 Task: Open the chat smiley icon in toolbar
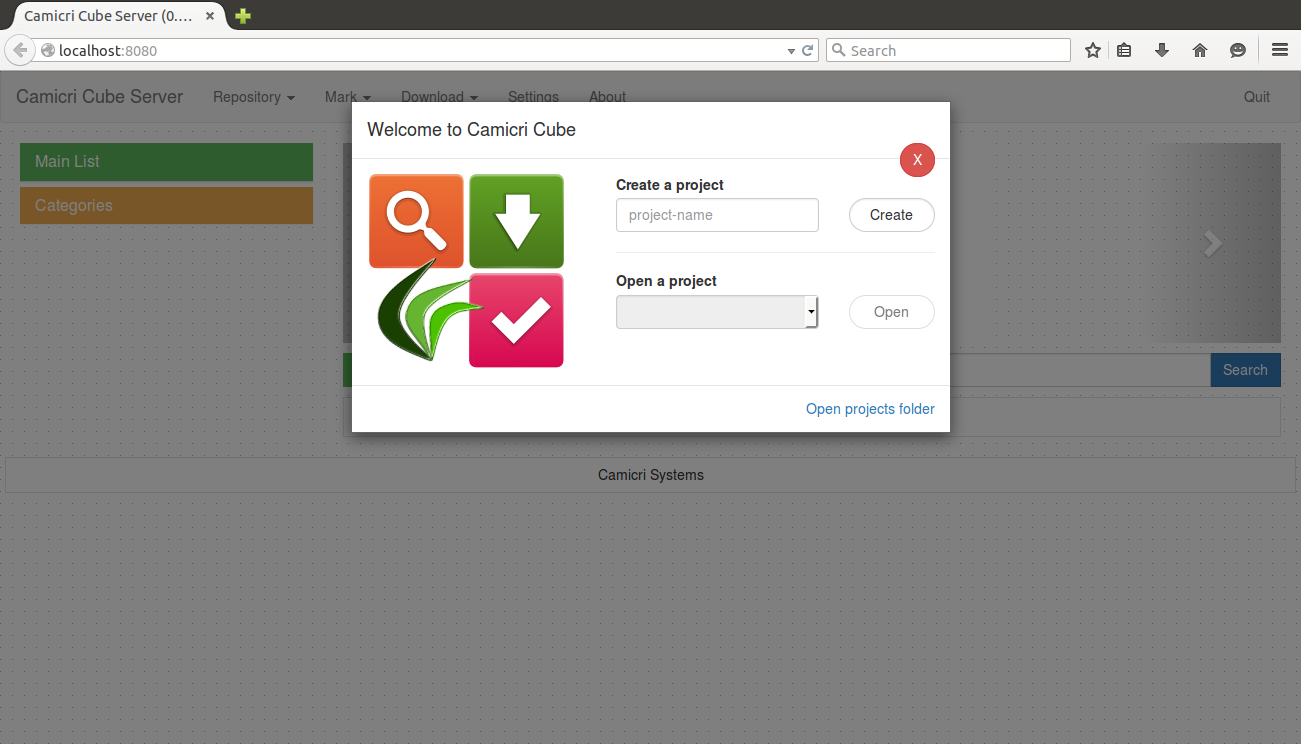1238,50
